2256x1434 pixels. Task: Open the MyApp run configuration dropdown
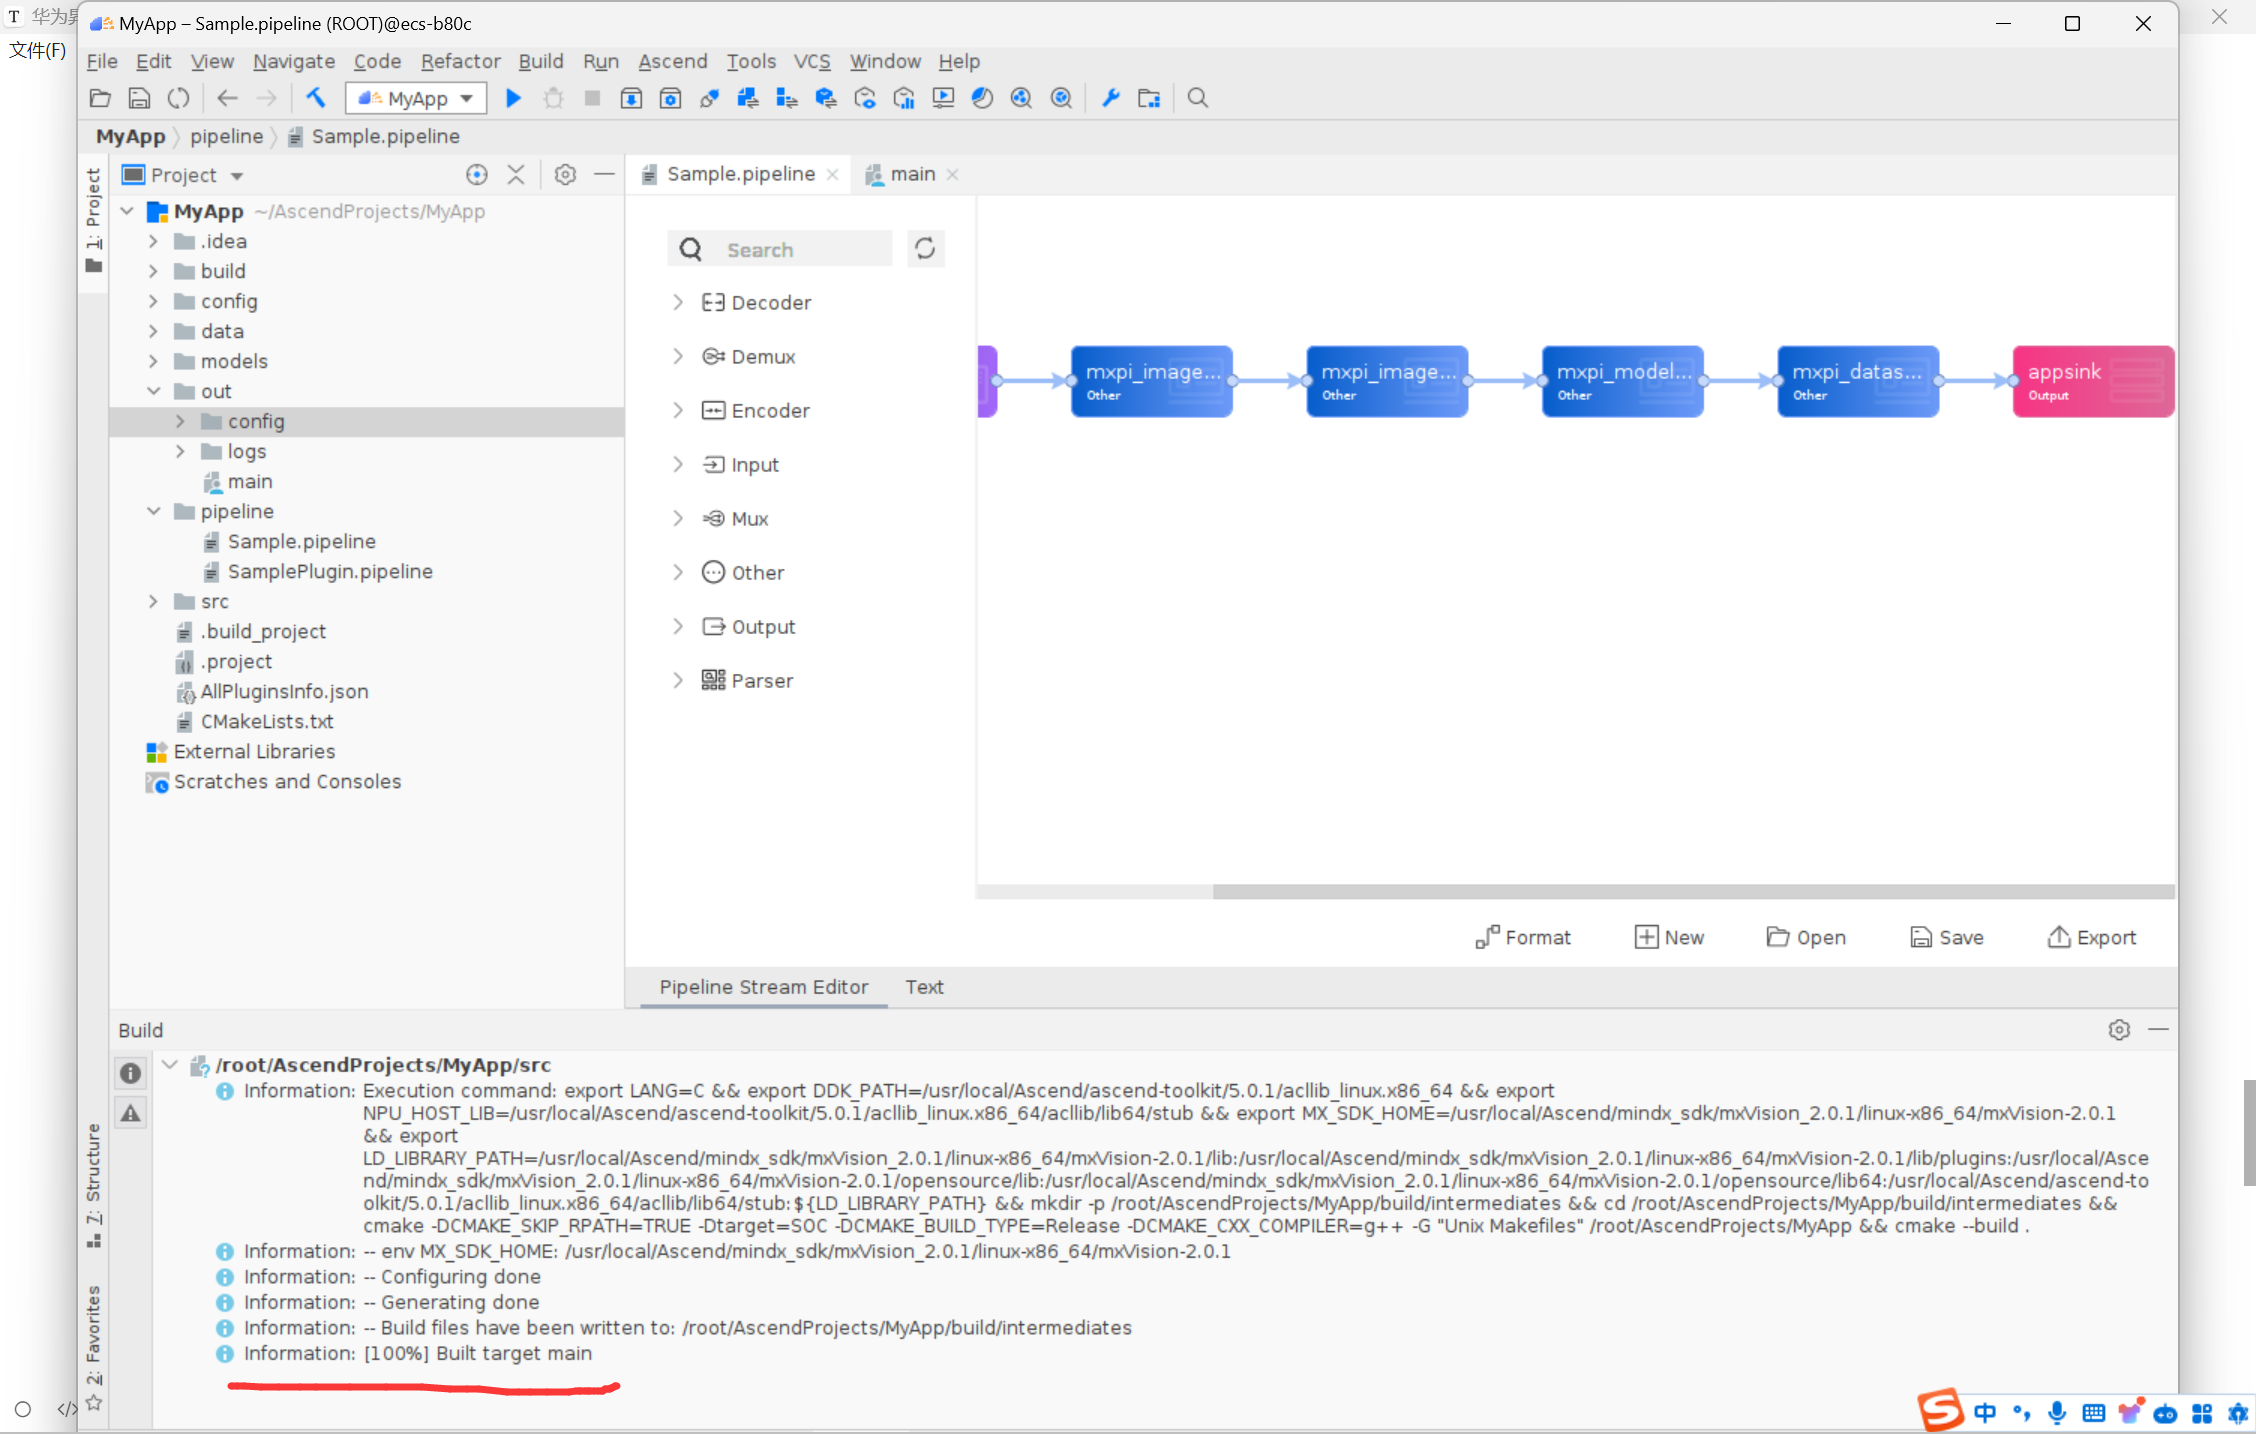point(417,98)
